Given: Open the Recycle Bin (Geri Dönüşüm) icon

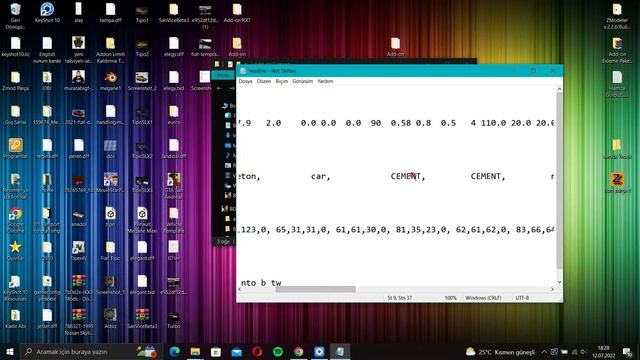Looking at the screenshot, I should click(15, 16).
